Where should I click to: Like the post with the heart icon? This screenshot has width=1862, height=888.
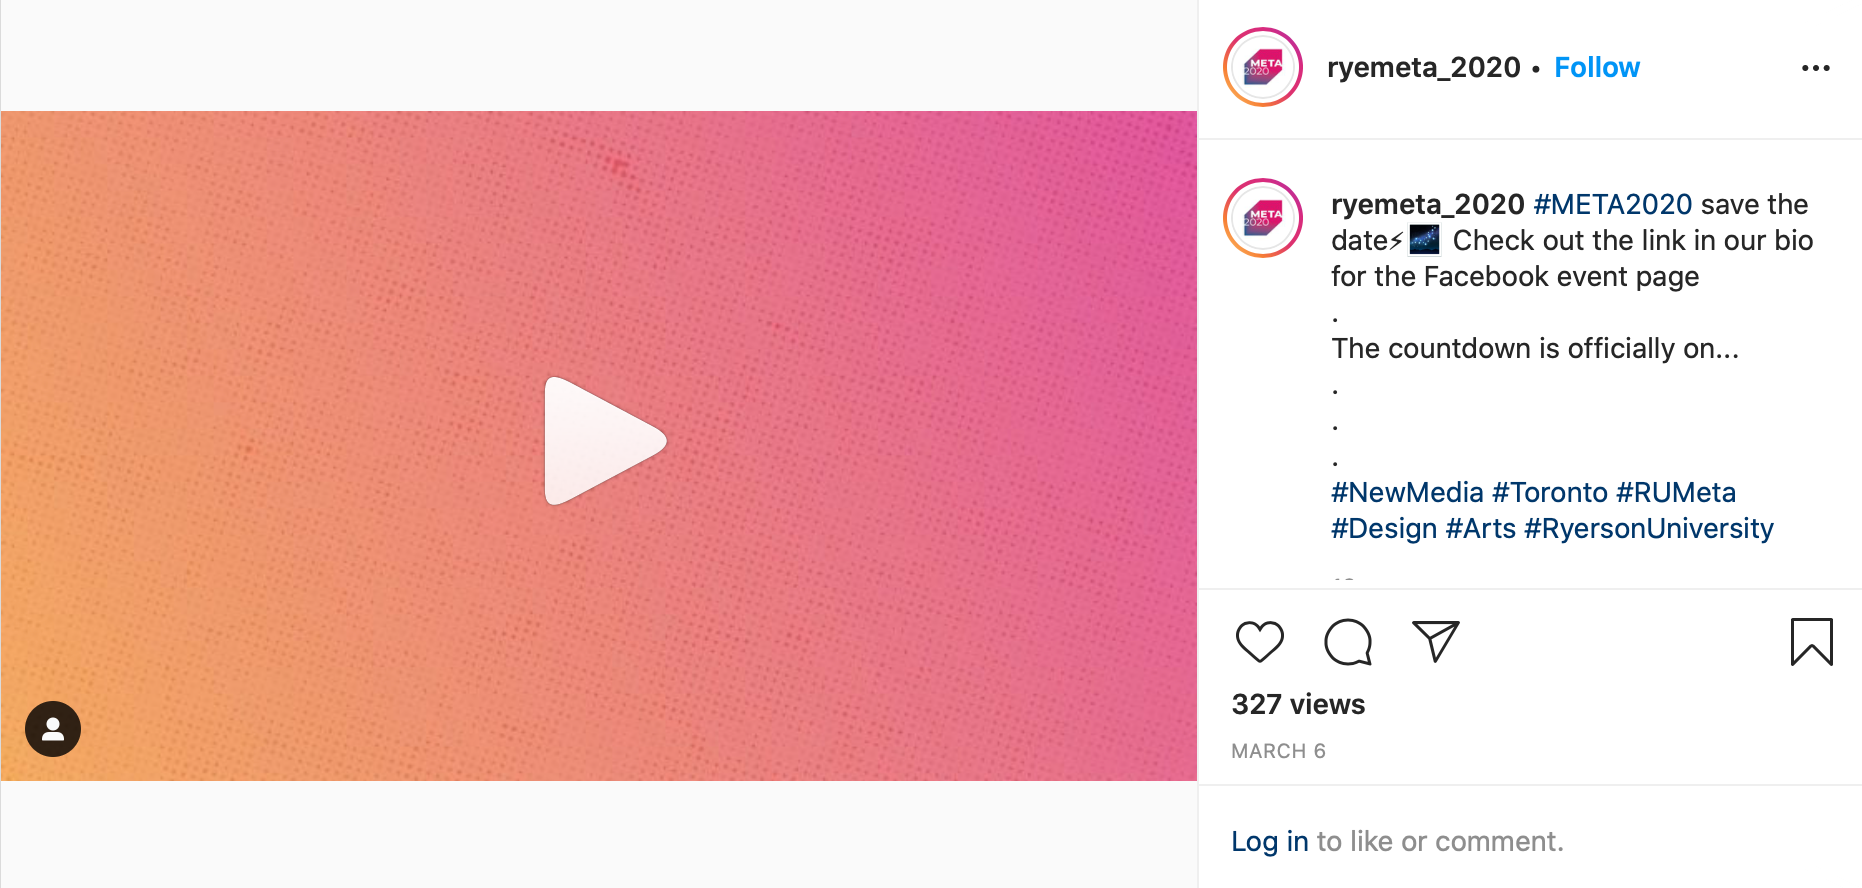tap(1260, 642)
